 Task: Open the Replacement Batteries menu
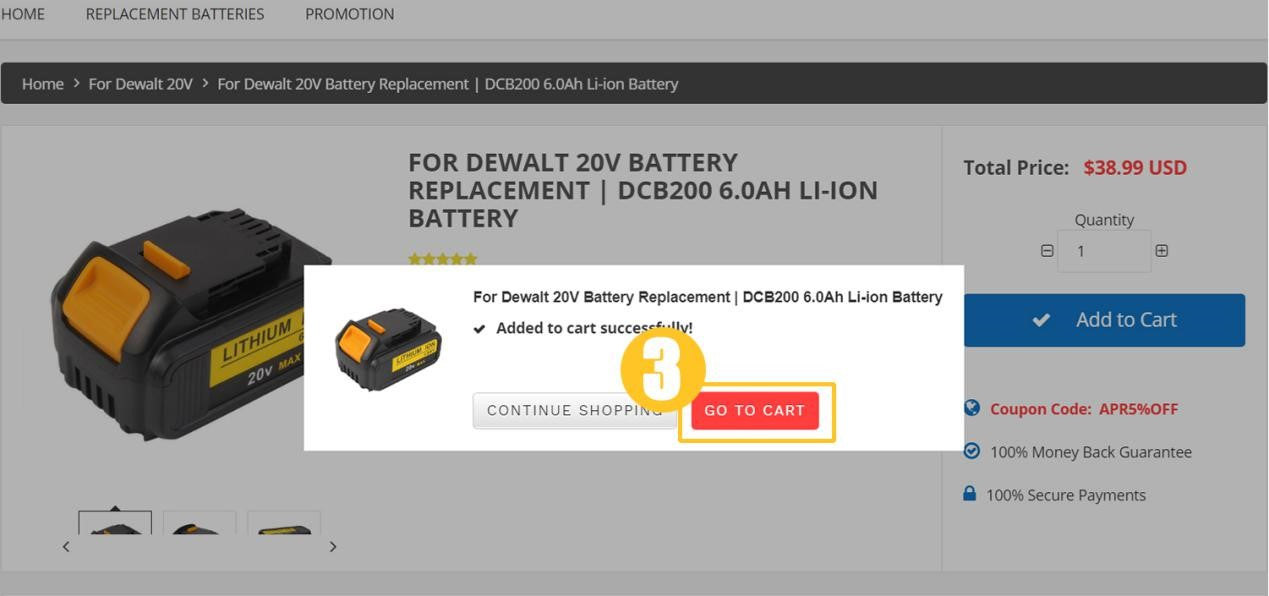pyautogui.click(x=175, y=14)
